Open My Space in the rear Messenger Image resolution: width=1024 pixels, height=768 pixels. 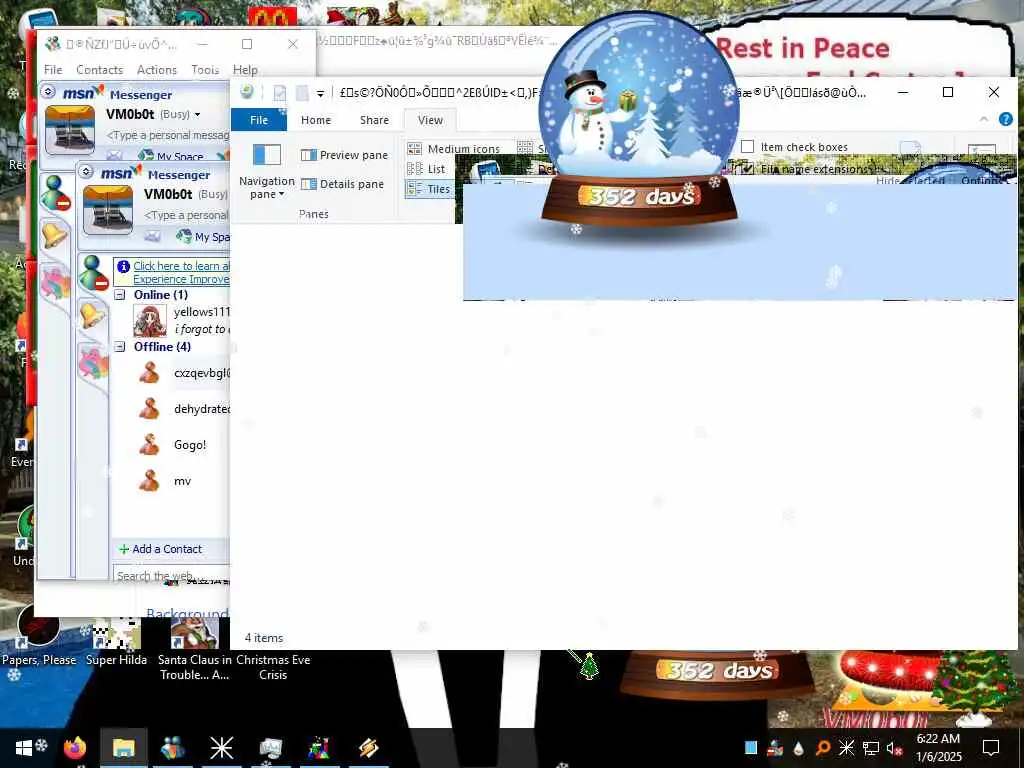(x=172, y=156)
